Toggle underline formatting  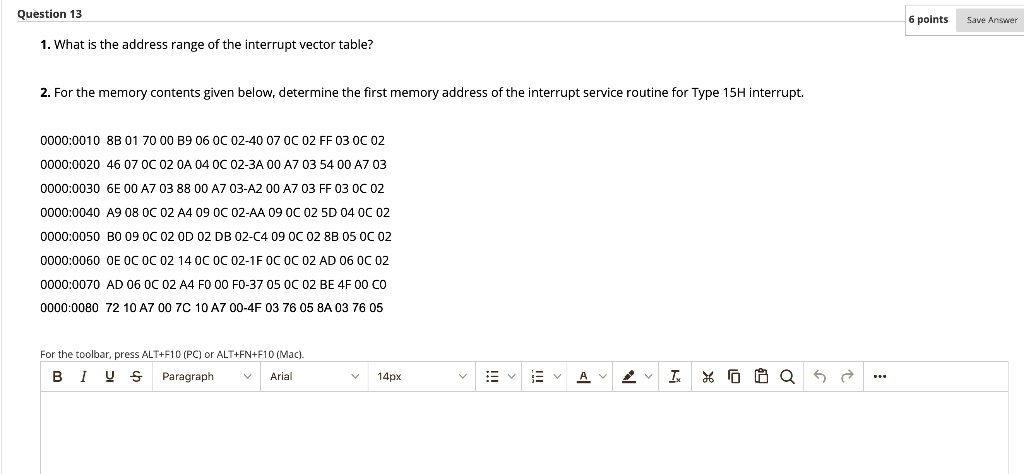pyautogui.click(x=109, y=377)
